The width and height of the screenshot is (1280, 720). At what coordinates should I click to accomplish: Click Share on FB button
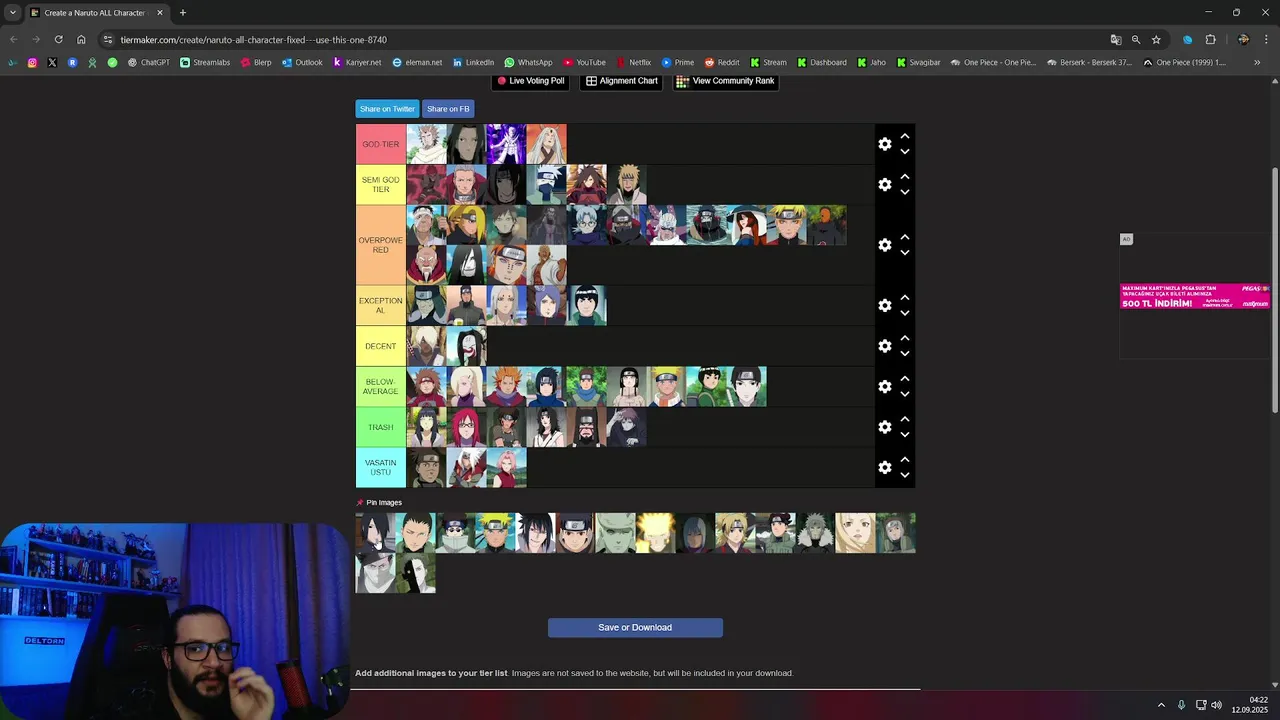coord(448,109)
